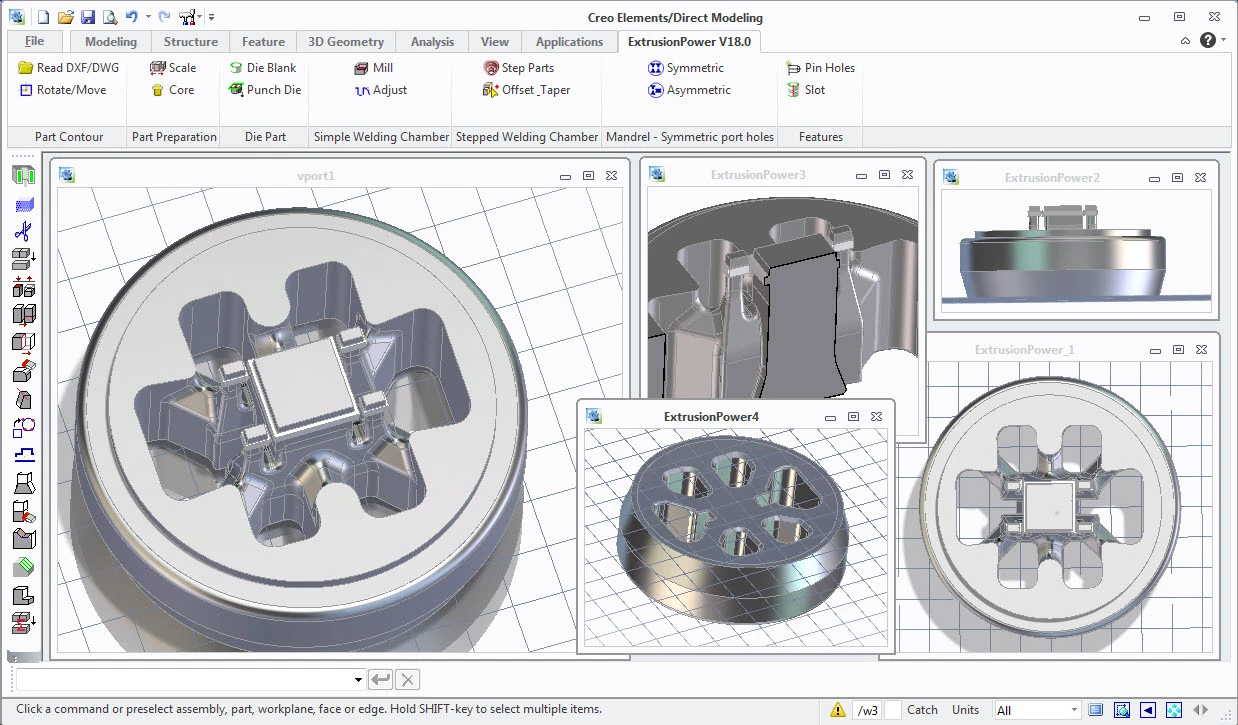The width and height of the screenshot is (1238, 725).
Task: Click the Redo arrow icon
Action: [x=166, y=17]
